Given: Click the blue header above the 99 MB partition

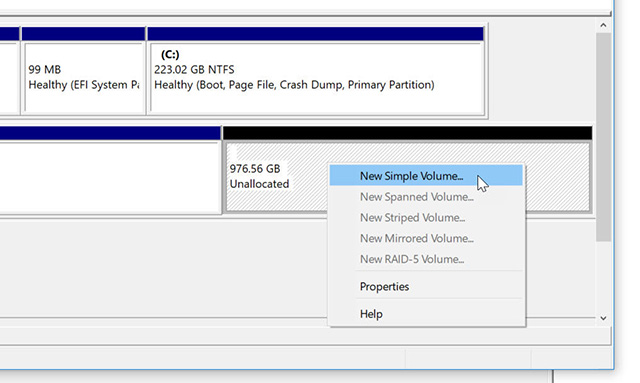Looking at the screenshot, I should (x=84, y=34).
